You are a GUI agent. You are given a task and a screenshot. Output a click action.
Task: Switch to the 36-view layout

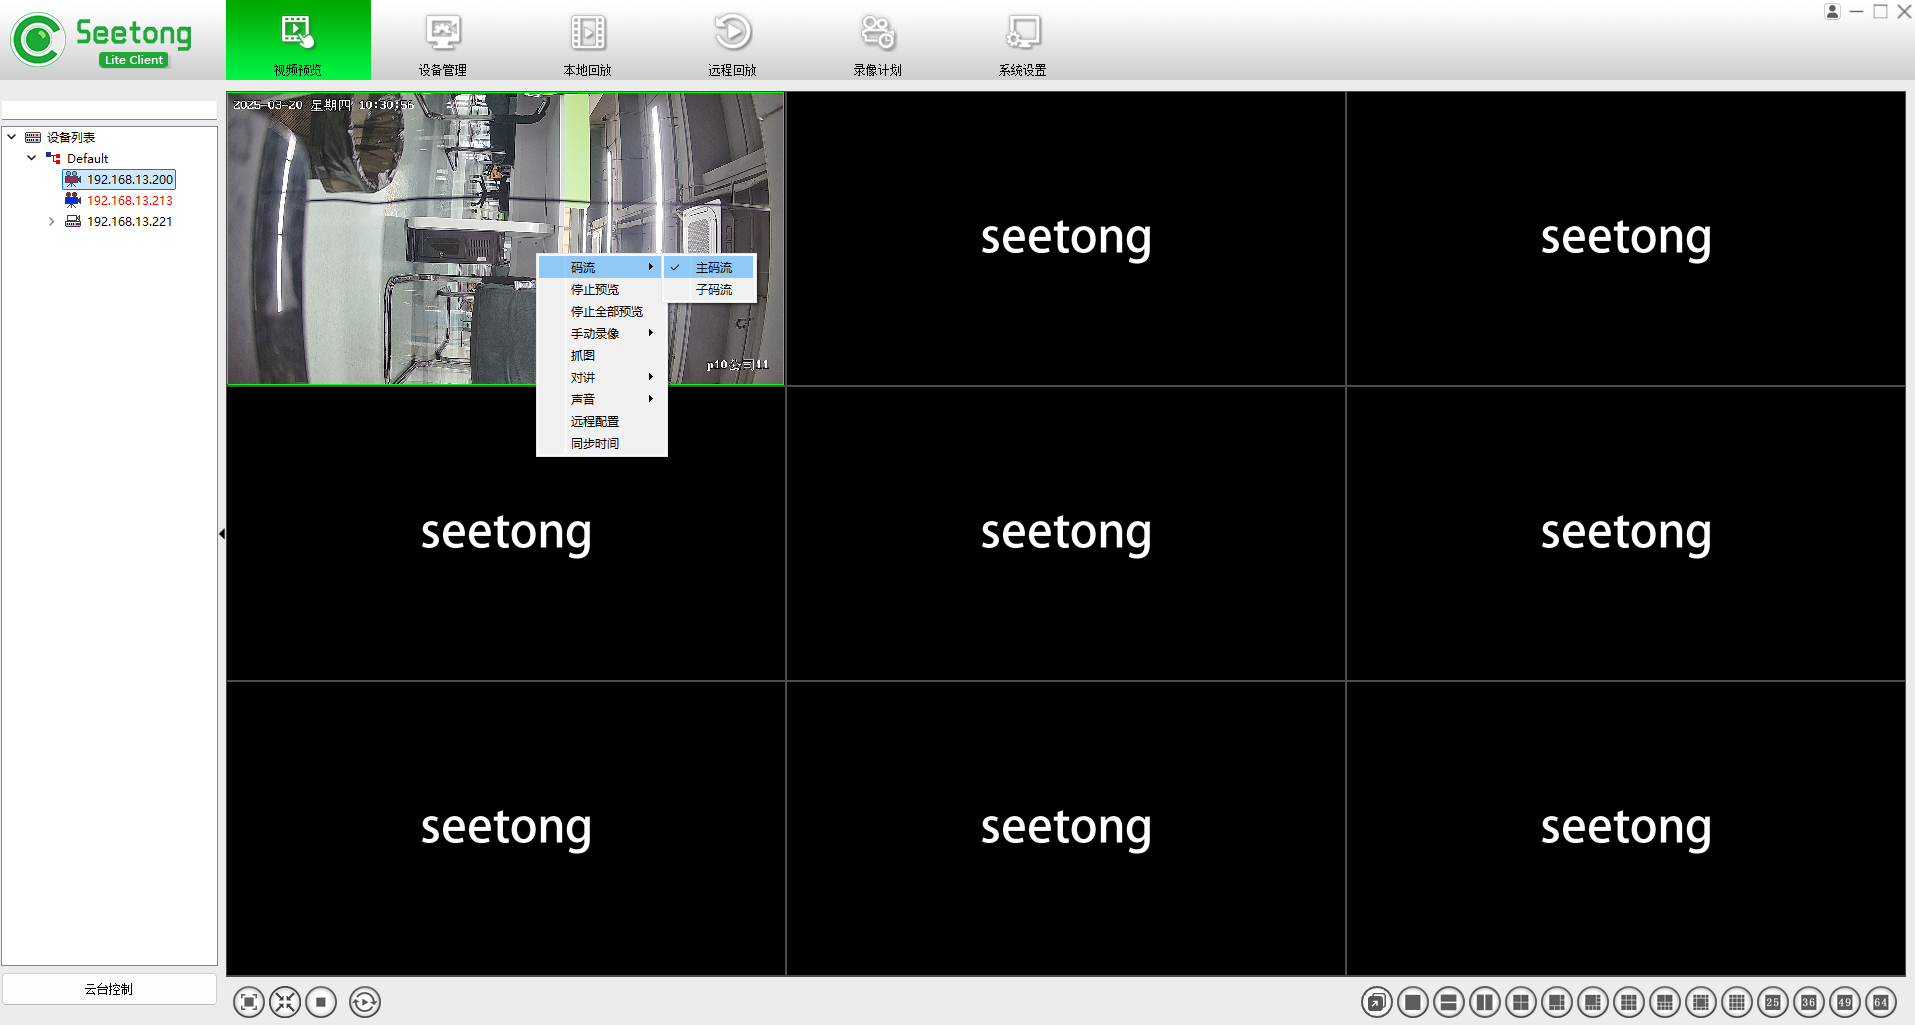pyautogui.click(x=1809, y=1002)
